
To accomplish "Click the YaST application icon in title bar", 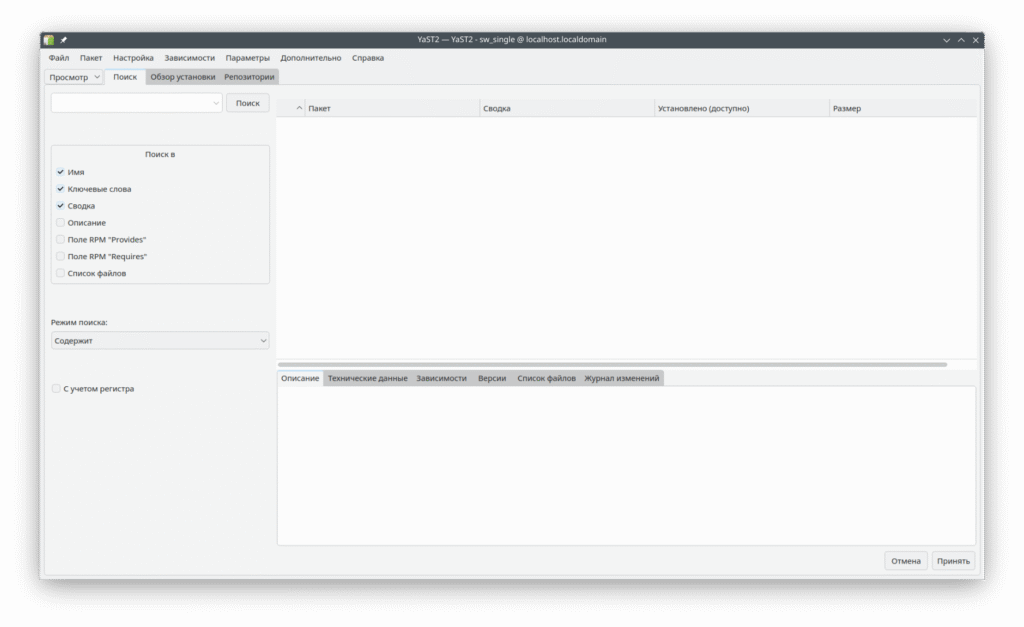I will pos(49,40).
